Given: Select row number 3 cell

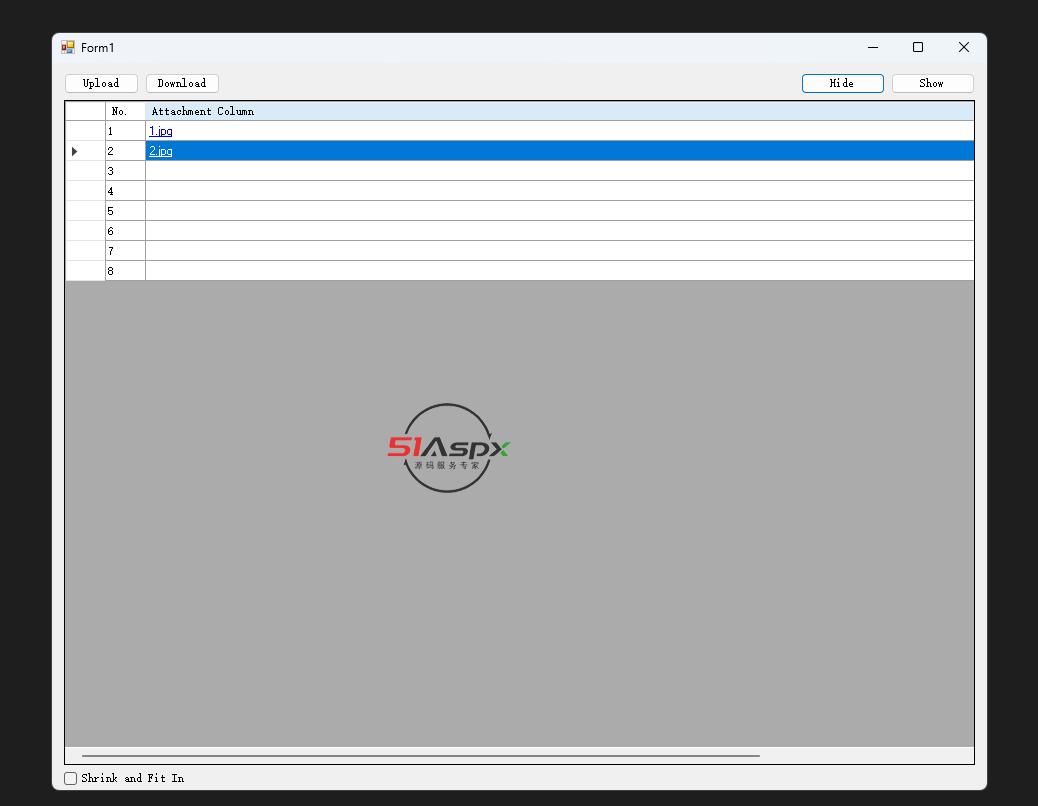Looking at the screenshot, I should click(x=125, y=171).
